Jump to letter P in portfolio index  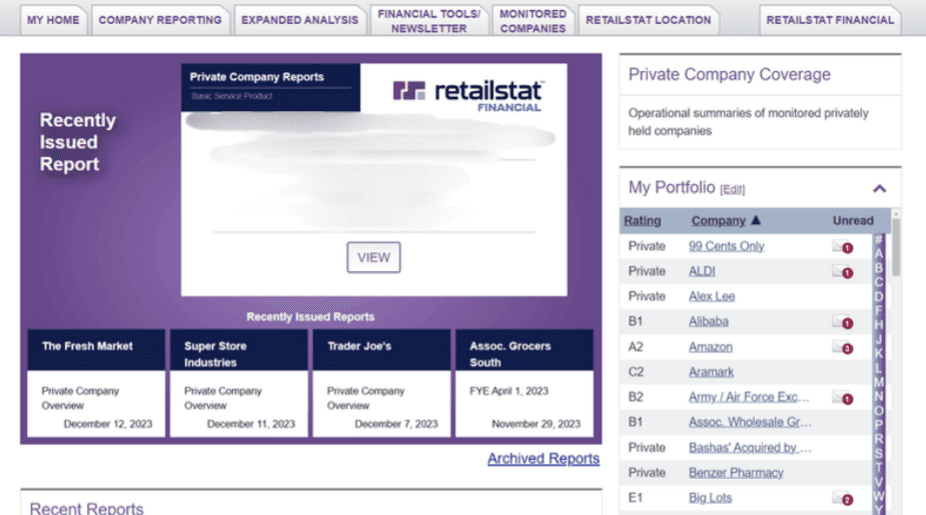click(878, 424)
